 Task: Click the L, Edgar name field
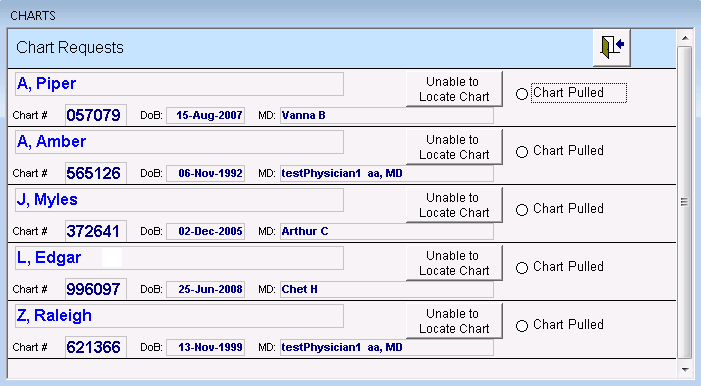[x=179, y=258]
